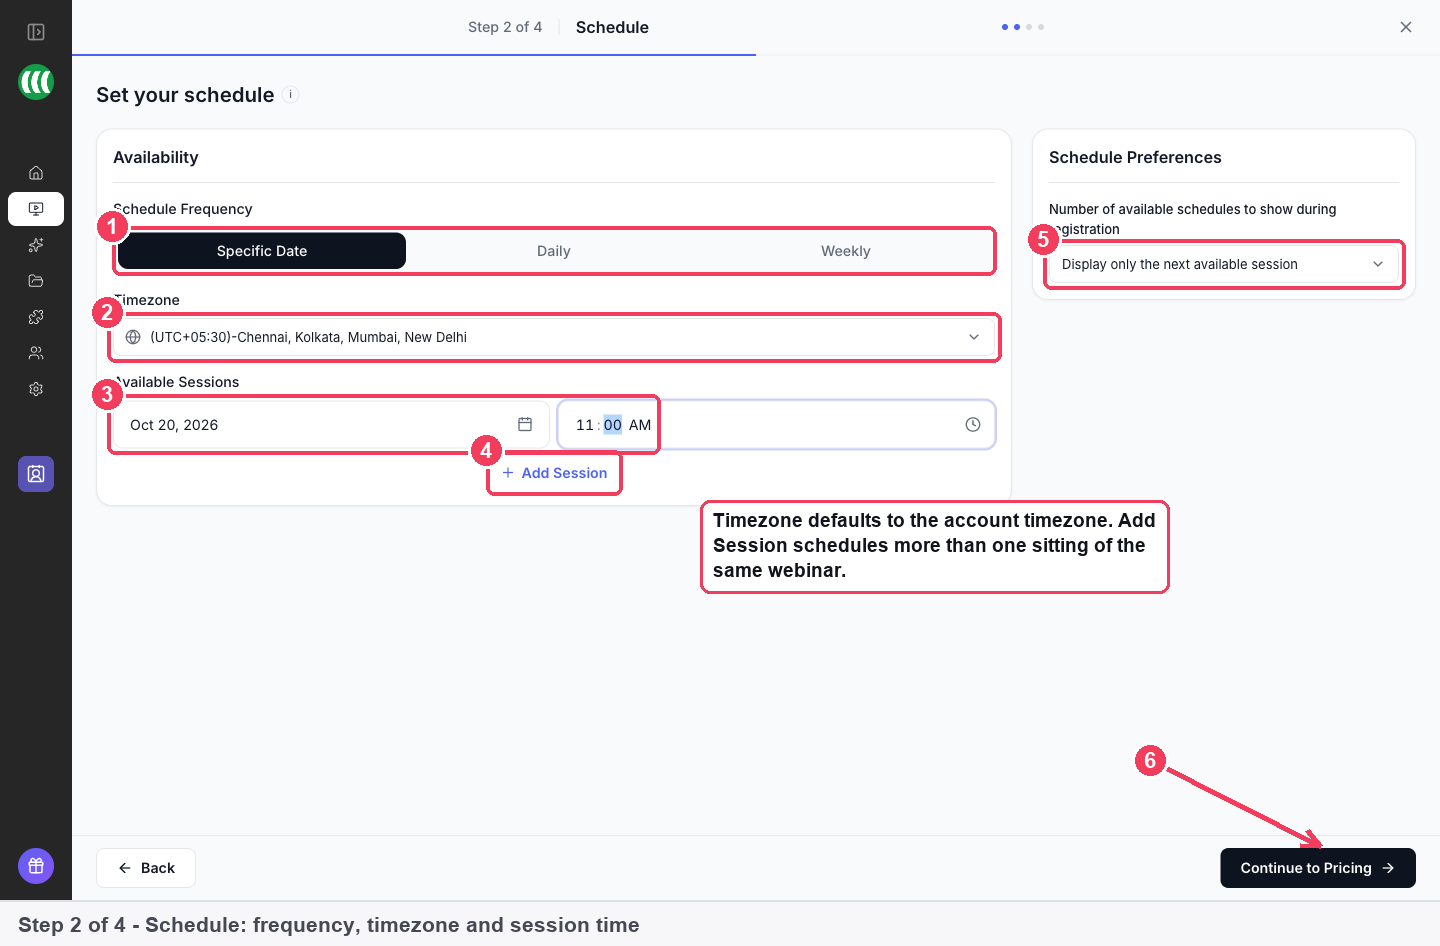
Task: Select the Daily frequency option
Action: (554, 251)
